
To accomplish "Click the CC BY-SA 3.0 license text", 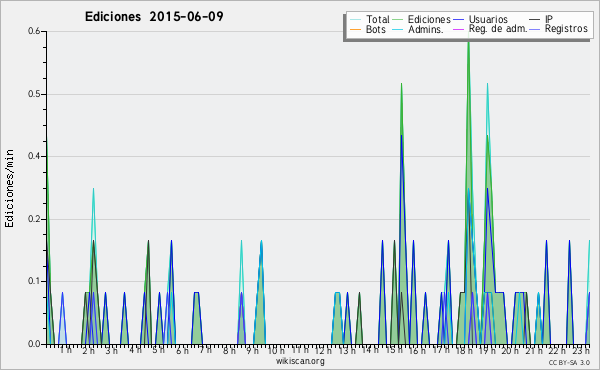I will point(569,363).
